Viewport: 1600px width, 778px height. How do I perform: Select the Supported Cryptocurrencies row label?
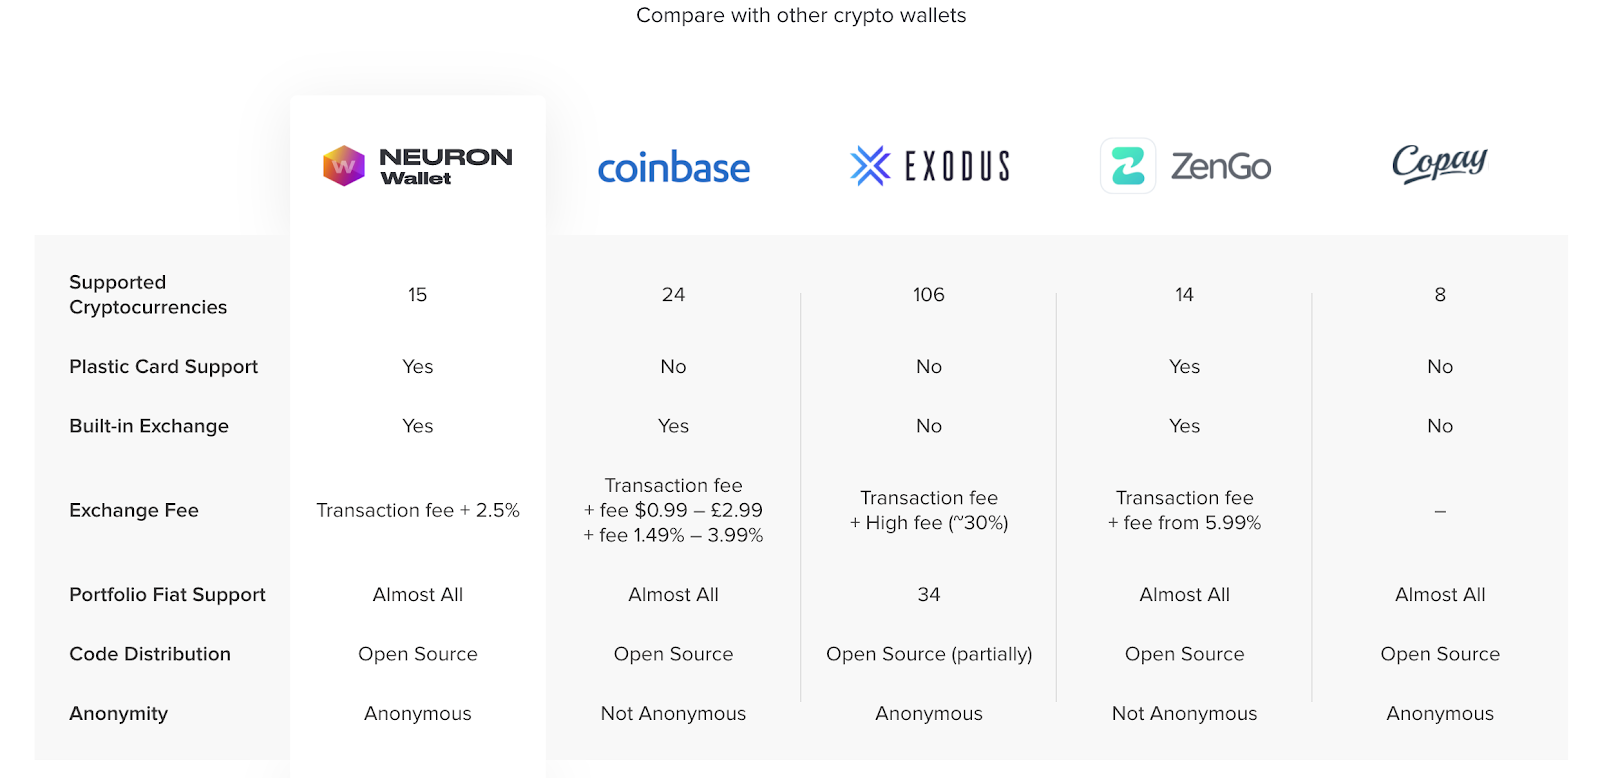(148, 295)
